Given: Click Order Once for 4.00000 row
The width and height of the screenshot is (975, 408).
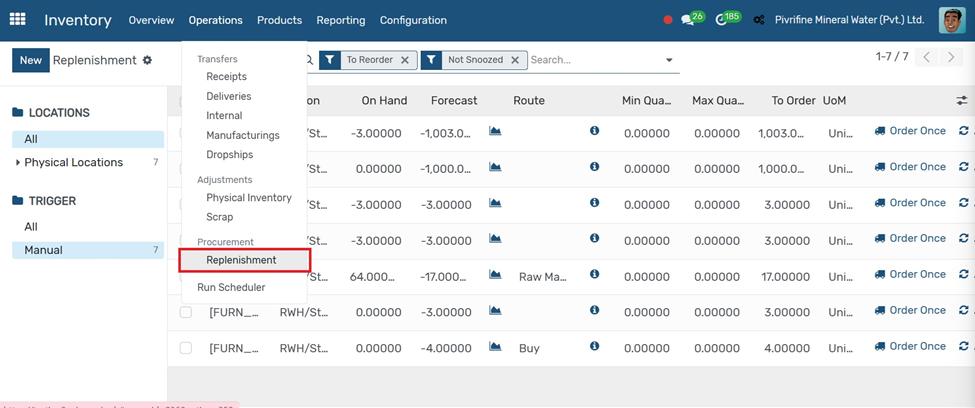Looking at the screenshot, I should pyautogui.click(x=910, y=346).
